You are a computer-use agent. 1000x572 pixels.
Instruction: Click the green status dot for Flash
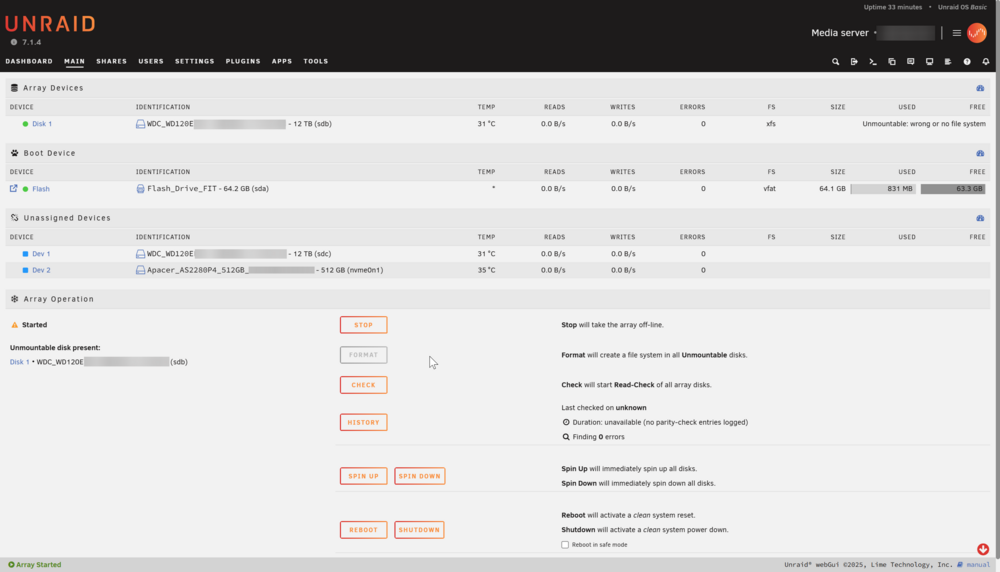point(26,189)
